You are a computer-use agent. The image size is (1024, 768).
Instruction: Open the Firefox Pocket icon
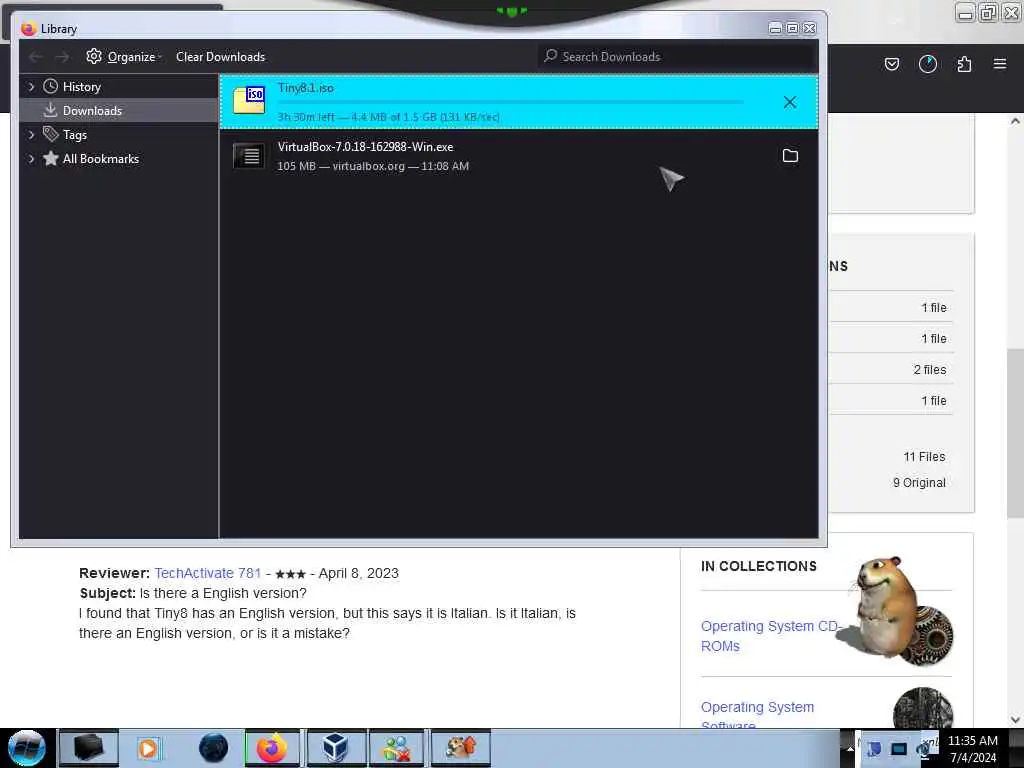pos(891,64)
